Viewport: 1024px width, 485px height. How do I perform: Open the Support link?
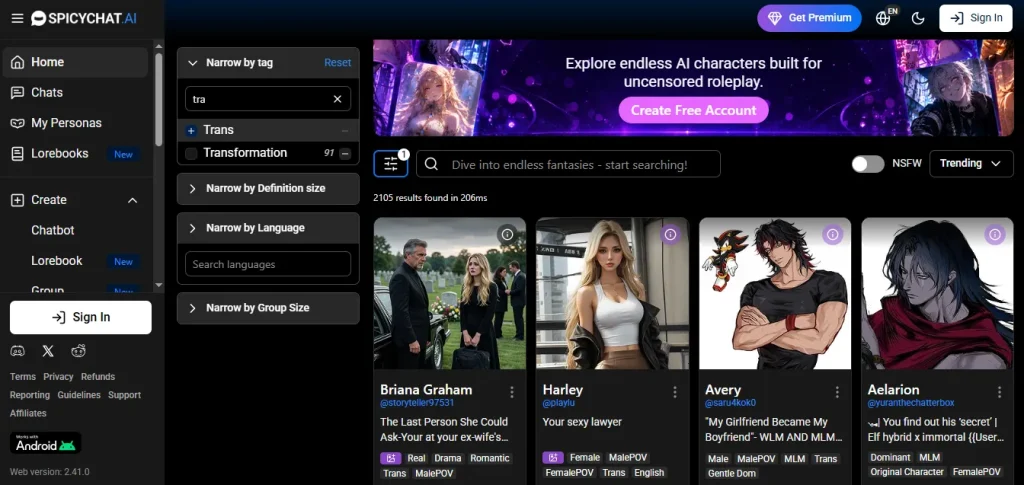point(124,395)
